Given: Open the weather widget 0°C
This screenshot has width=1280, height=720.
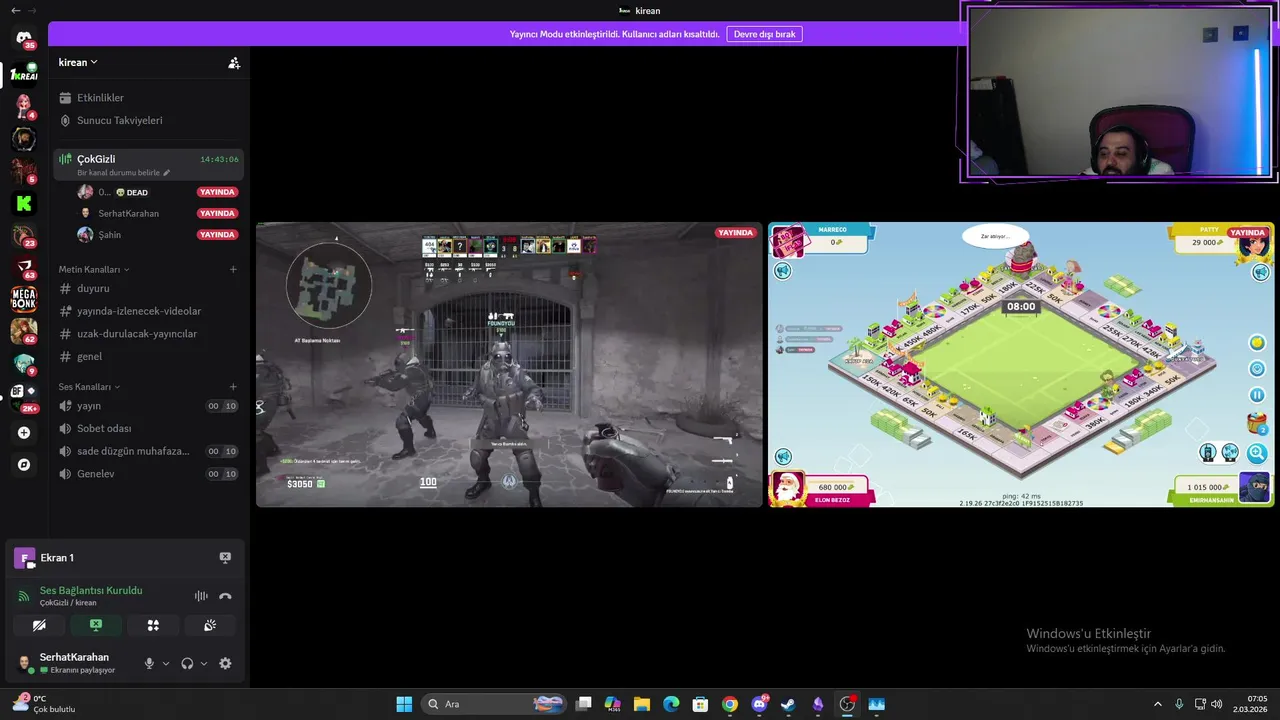Looking at the screenshot, I should click(44, 704).
